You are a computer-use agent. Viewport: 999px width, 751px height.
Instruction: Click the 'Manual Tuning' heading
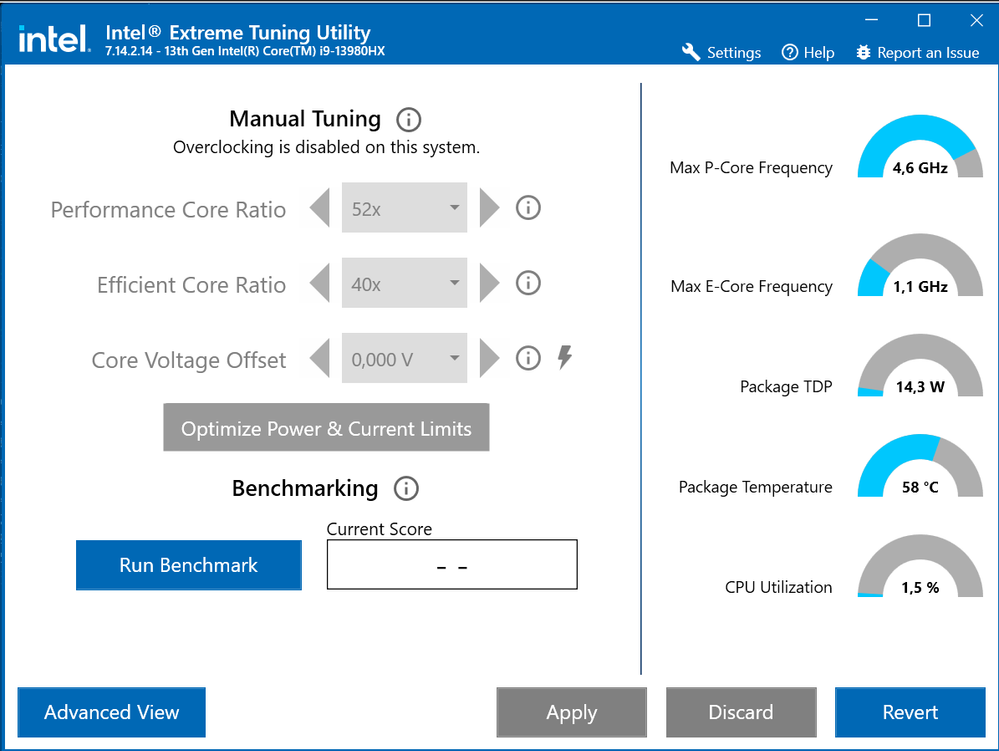click(x=305, y=118)
